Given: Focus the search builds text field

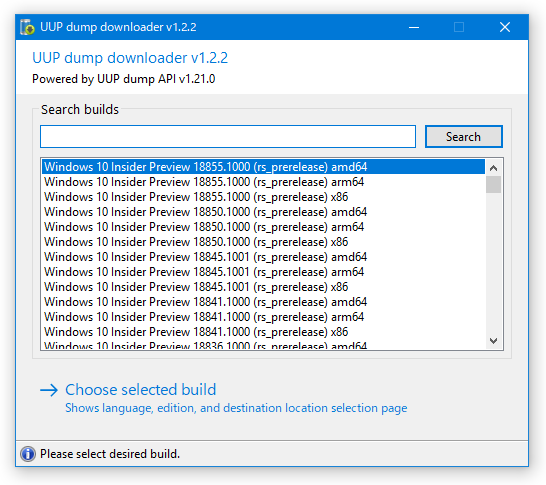Looking at the screenshot, I should tap(228, 136).
